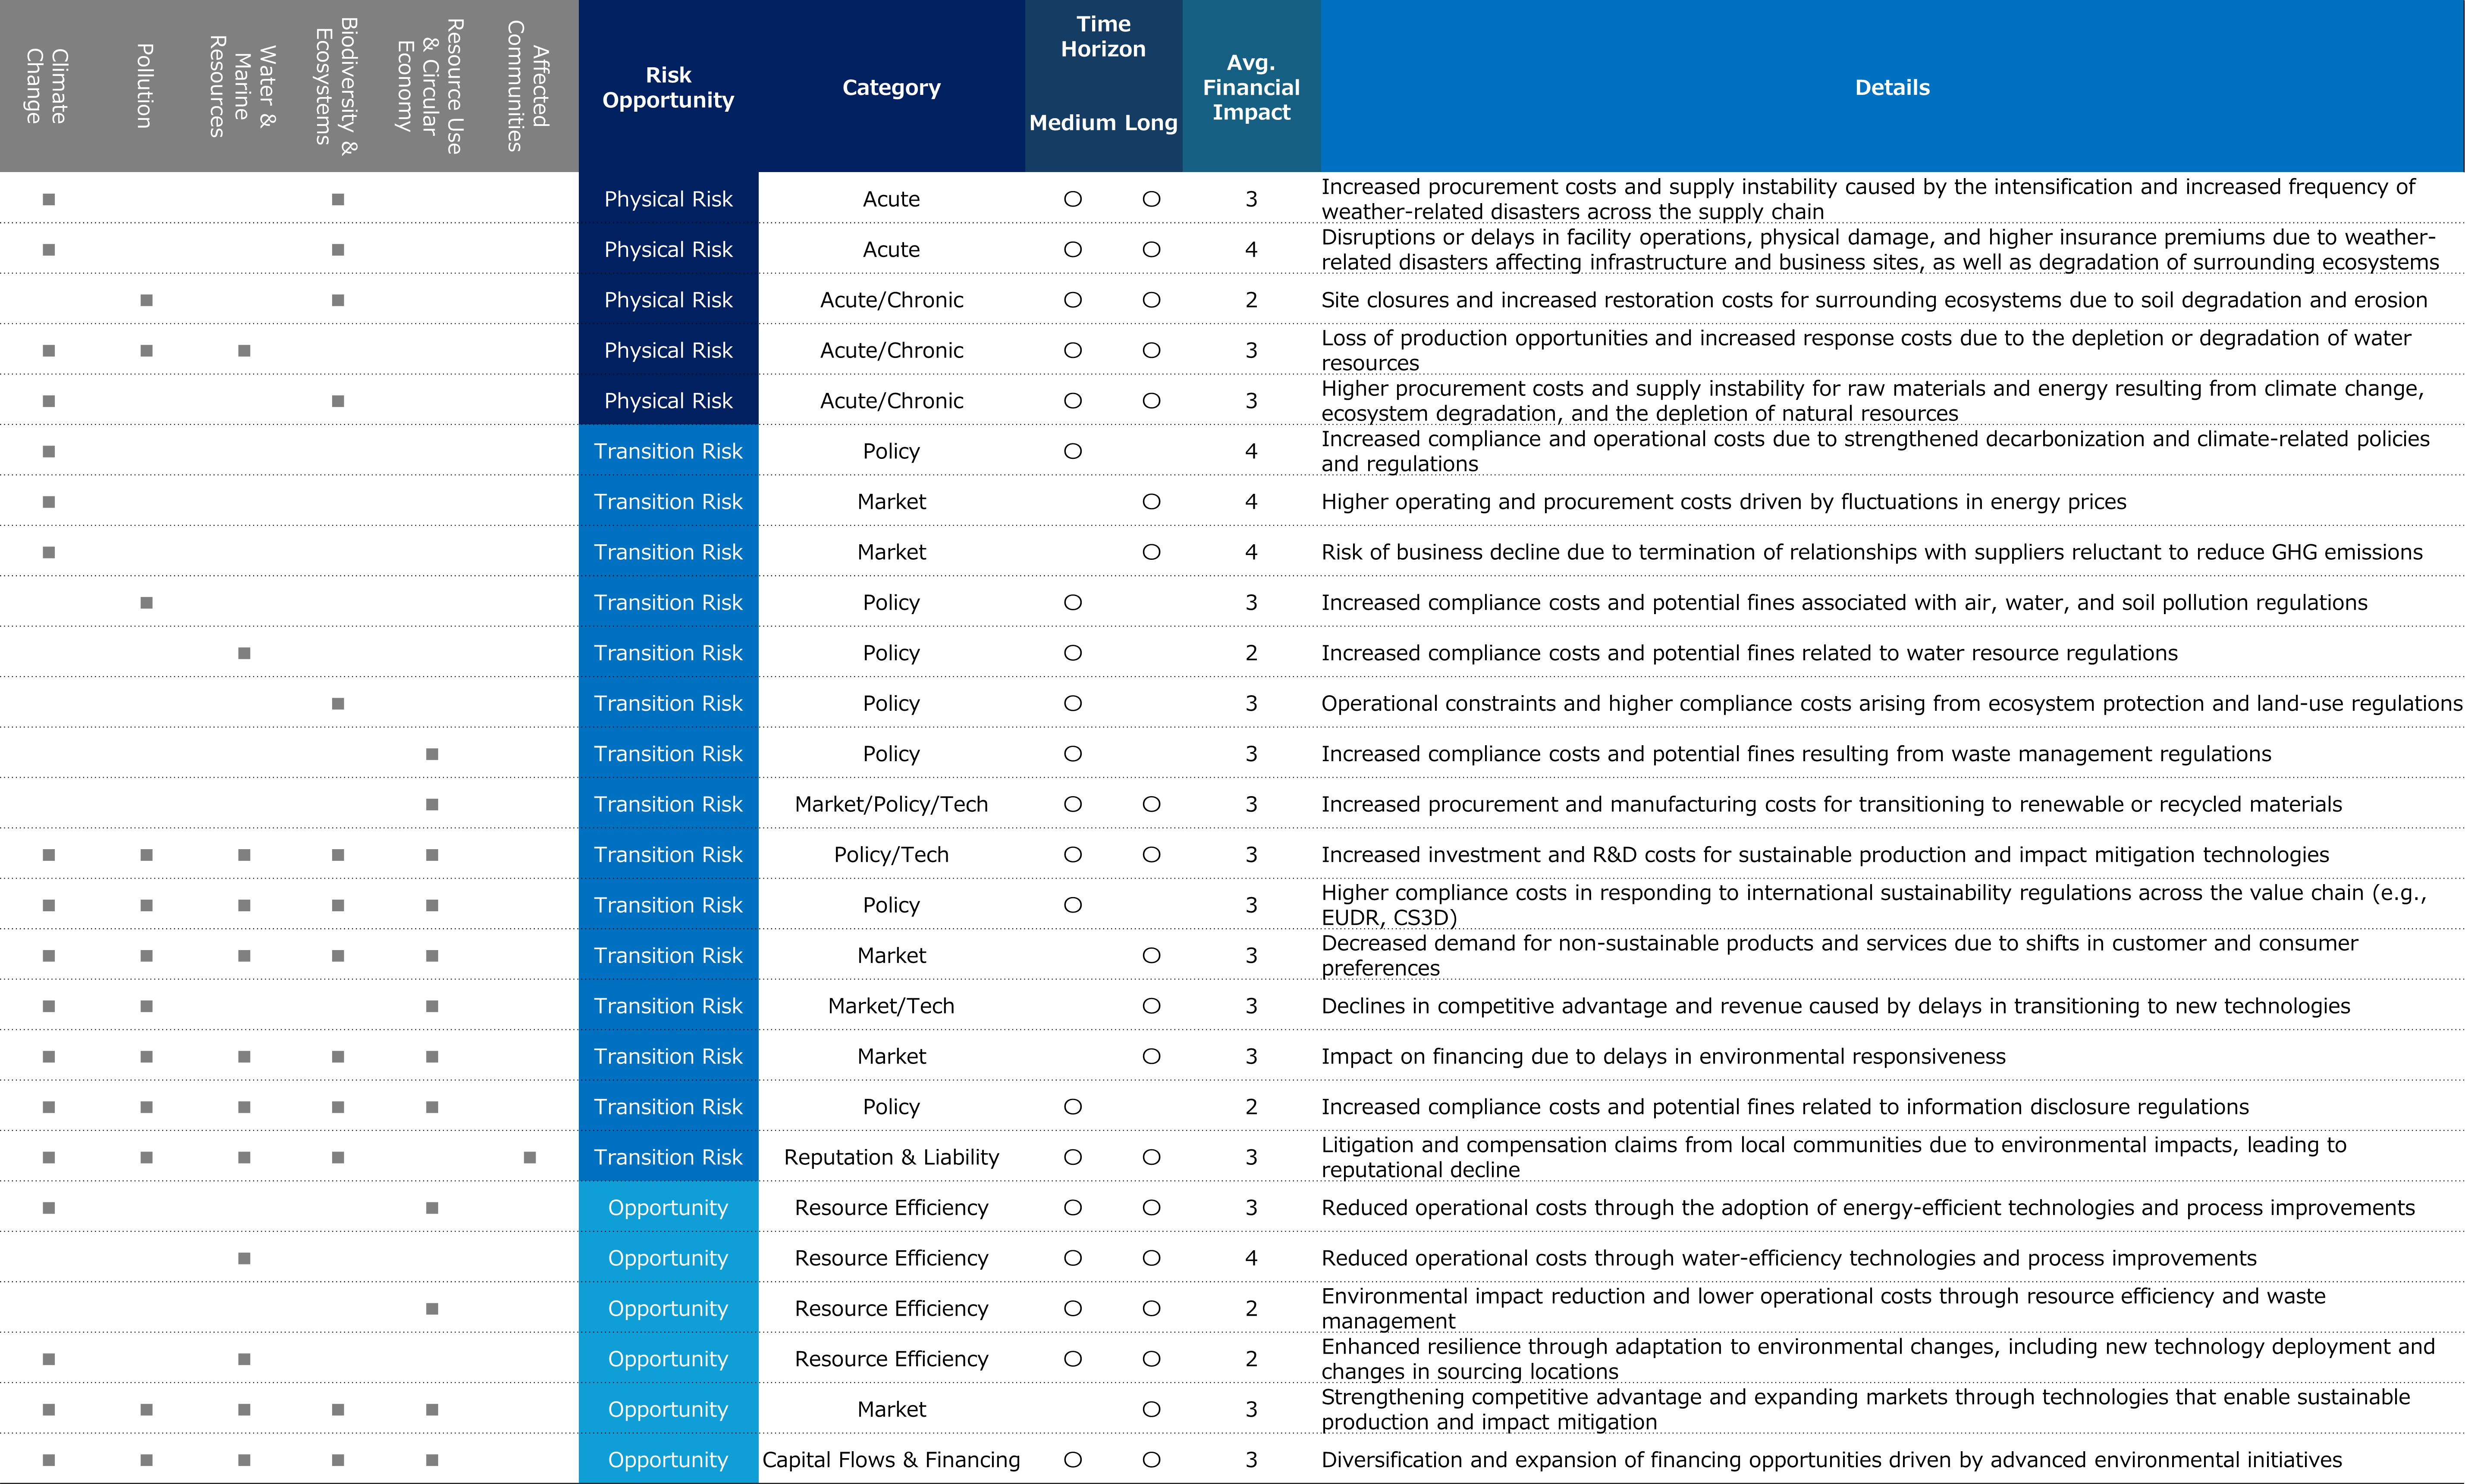Click Water & Marine square in water-efficiency opportunity row
Viewport: 2465px width, 1484px height.
point(244,1258)
